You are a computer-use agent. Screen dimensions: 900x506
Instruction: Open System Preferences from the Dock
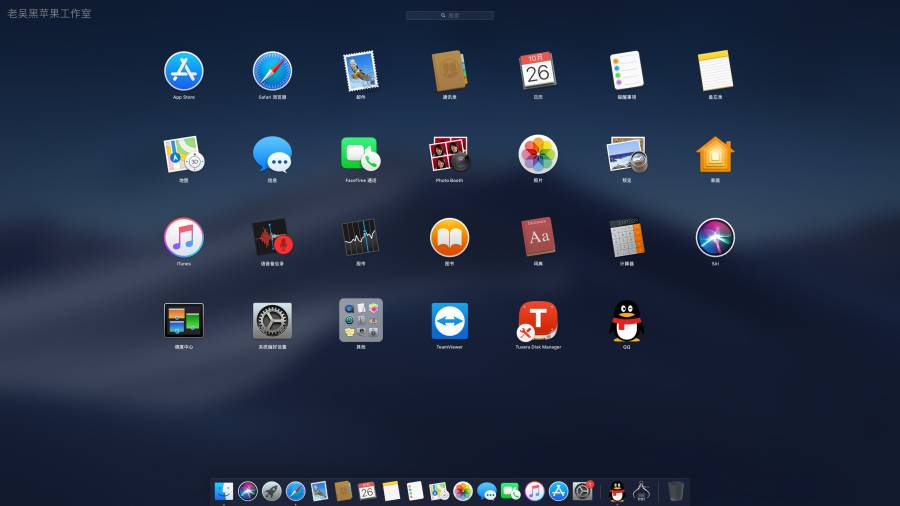pyautogui.click(x=583, y=491)
